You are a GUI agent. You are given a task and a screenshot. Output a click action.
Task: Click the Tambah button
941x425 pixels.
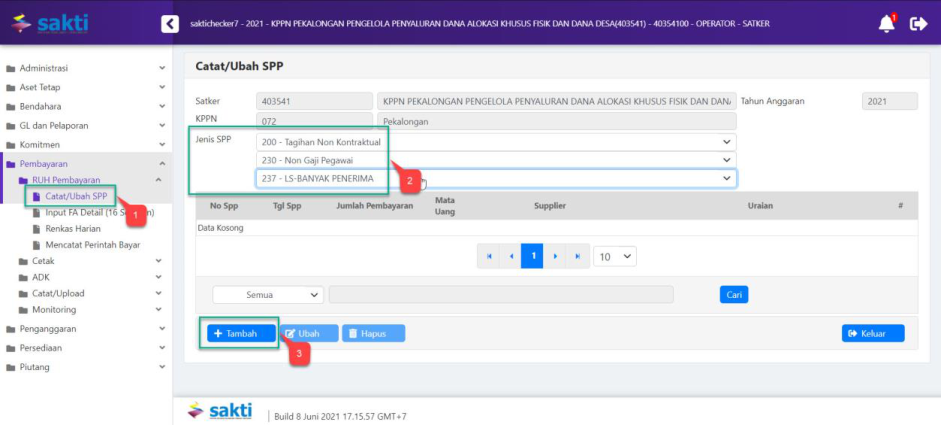[x=238, y=333]
